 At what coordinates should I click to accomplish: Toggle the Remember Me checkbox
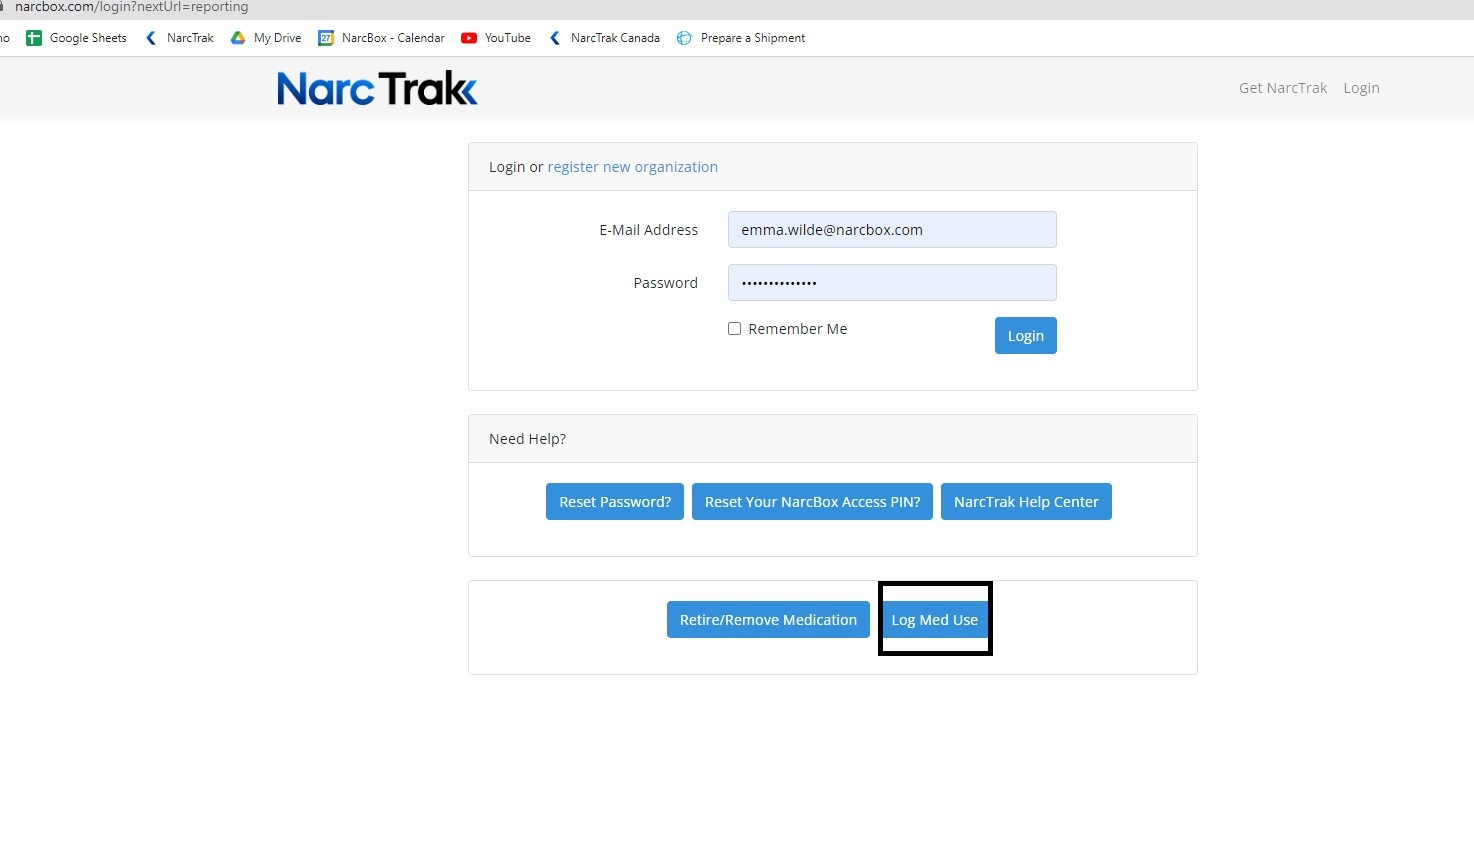pyautogui.click(x=734, y=328)
